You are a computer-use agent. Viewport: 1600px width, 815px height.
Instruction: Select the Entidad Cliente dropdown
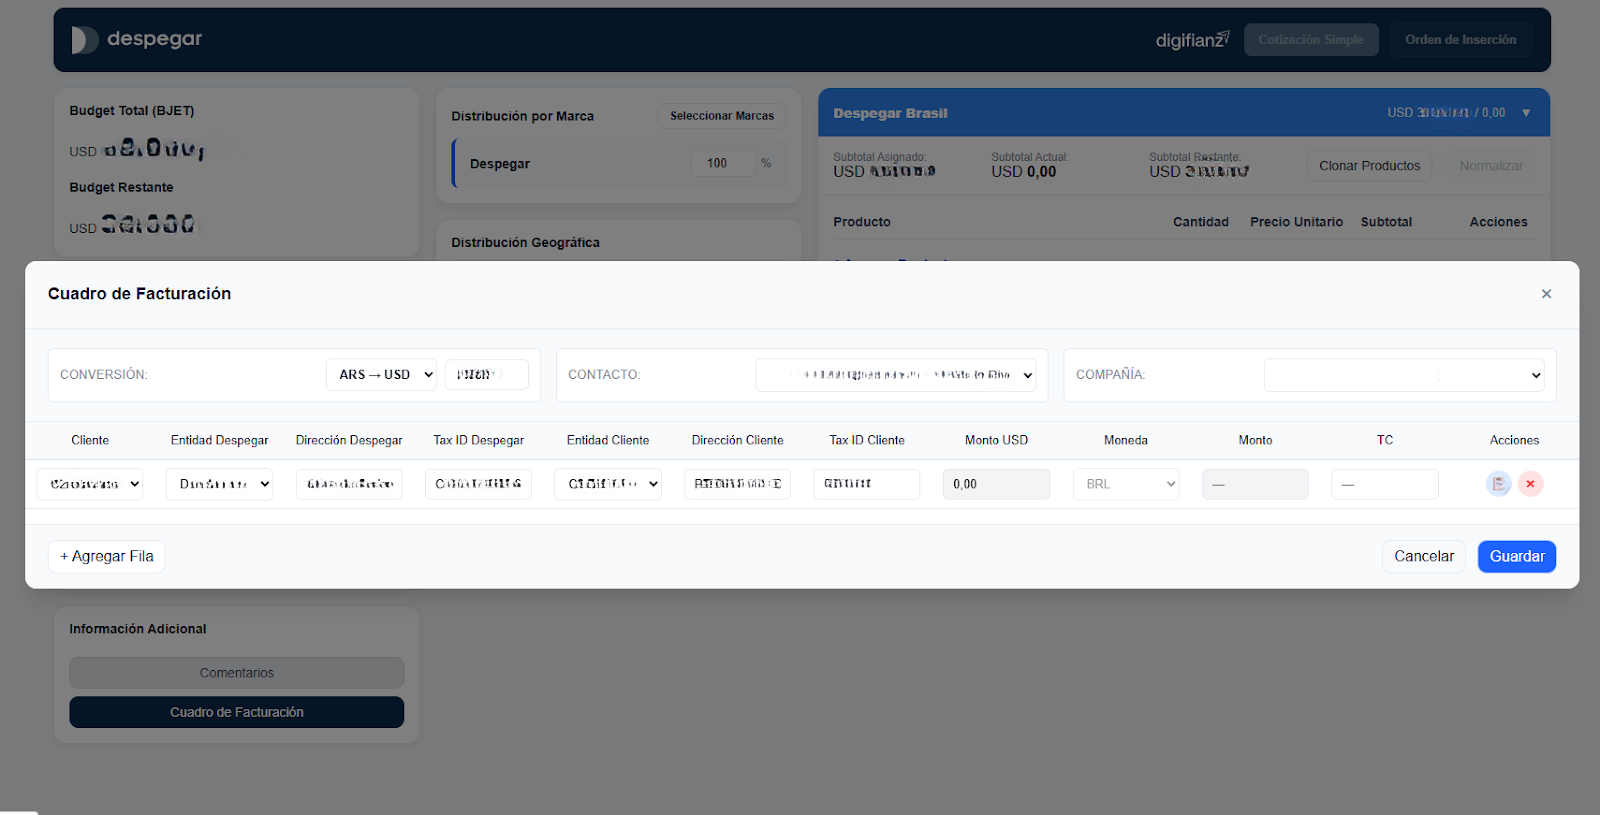pos(608,484)
